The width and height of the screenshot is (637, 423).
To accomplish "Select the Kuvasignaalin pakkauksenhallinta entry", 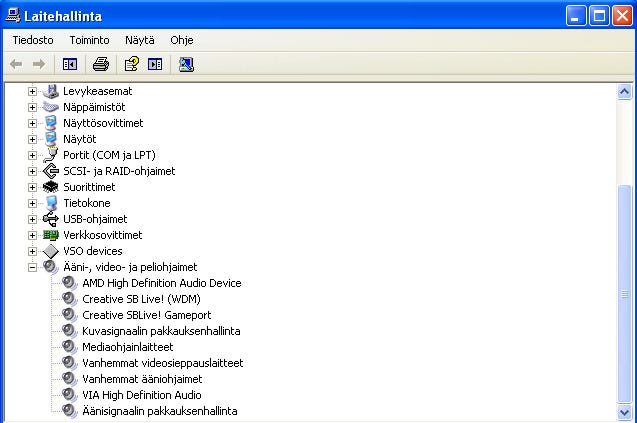I will [x=161, y=331].
